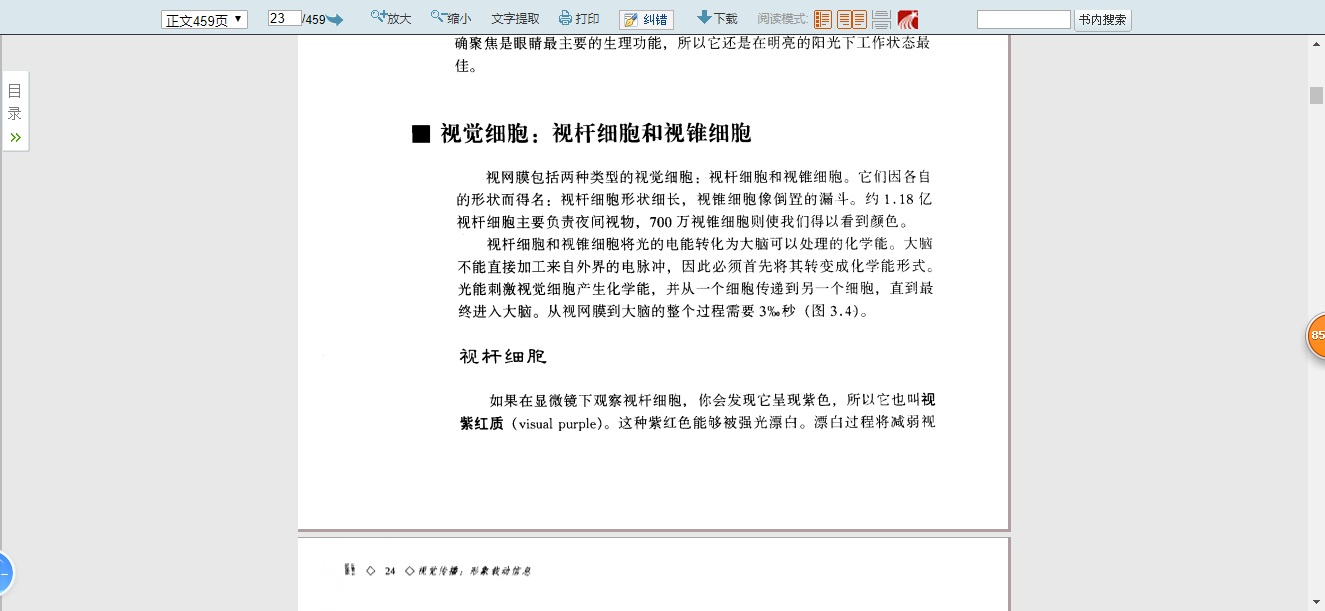This screenshot has width=1325, height=611.
Task: Enable the continuous-scroll reading mode
Action: (x=878, y=17)
